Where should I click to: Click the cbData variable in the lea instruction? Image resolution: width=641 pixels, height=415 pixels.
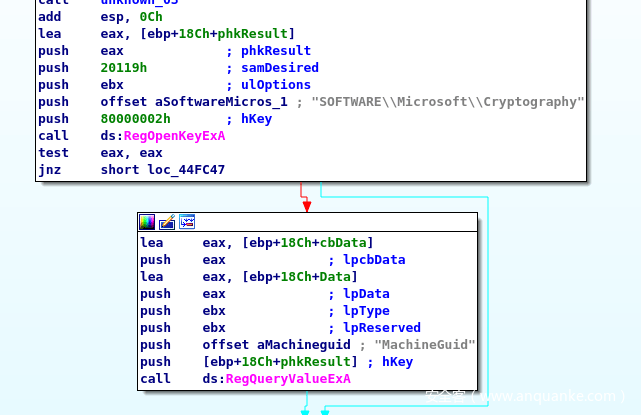click(343, 242)
